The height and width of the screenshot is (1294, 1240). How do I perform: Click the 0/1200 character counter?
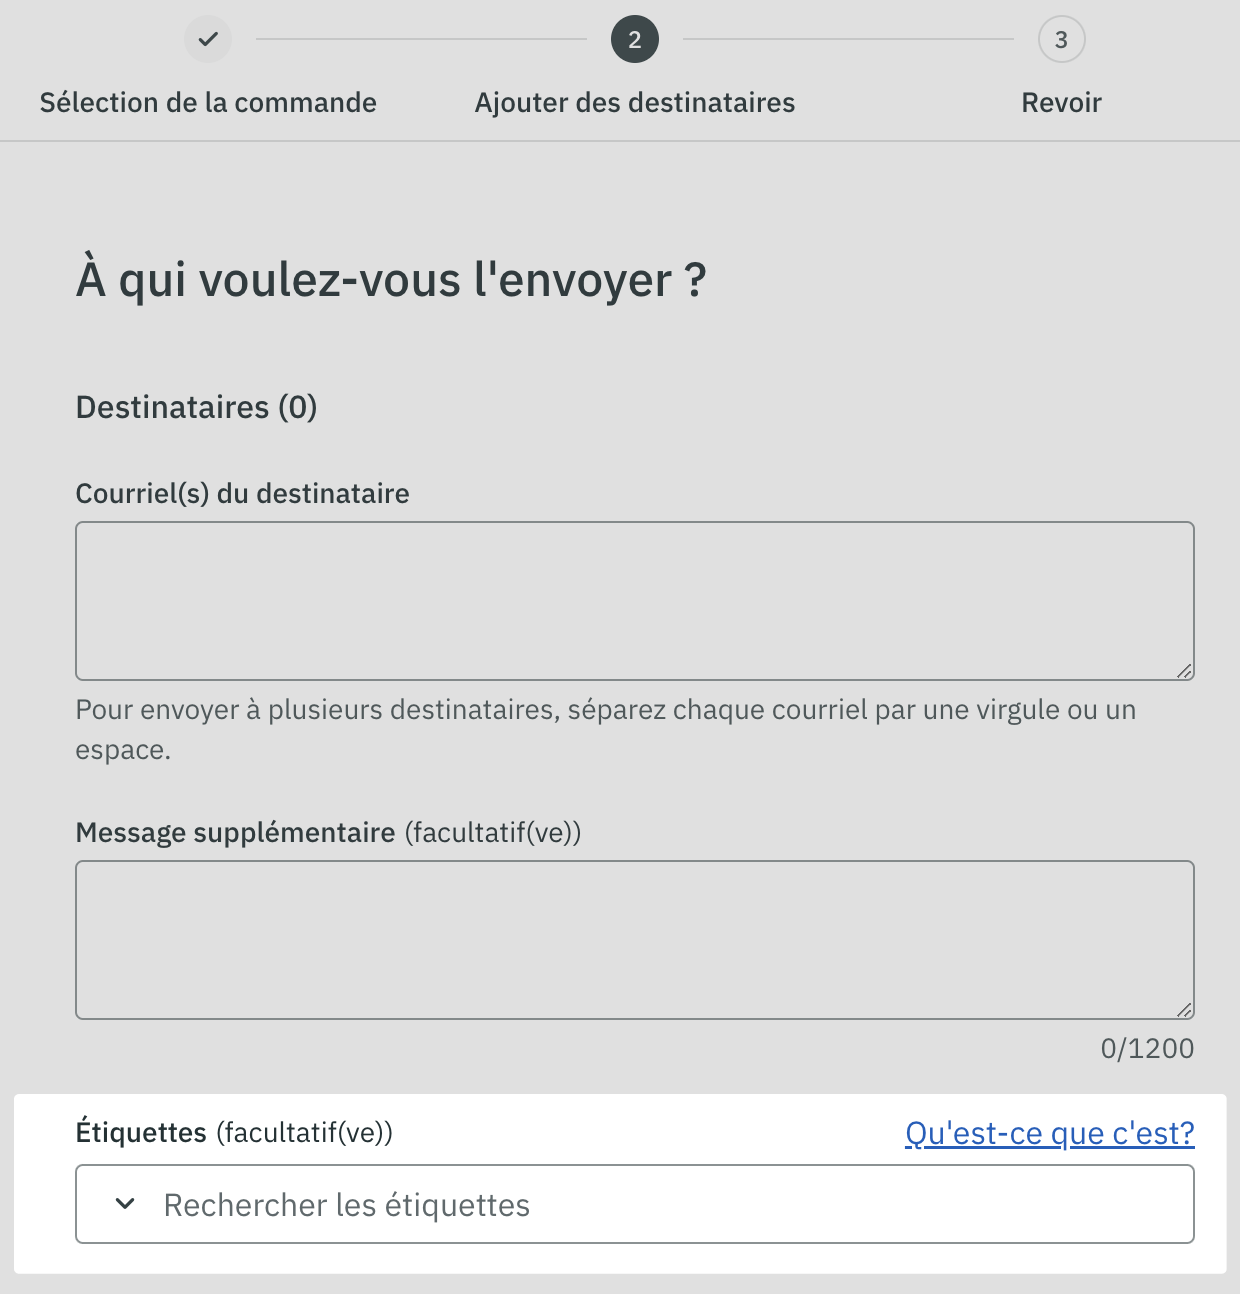1147,1048
